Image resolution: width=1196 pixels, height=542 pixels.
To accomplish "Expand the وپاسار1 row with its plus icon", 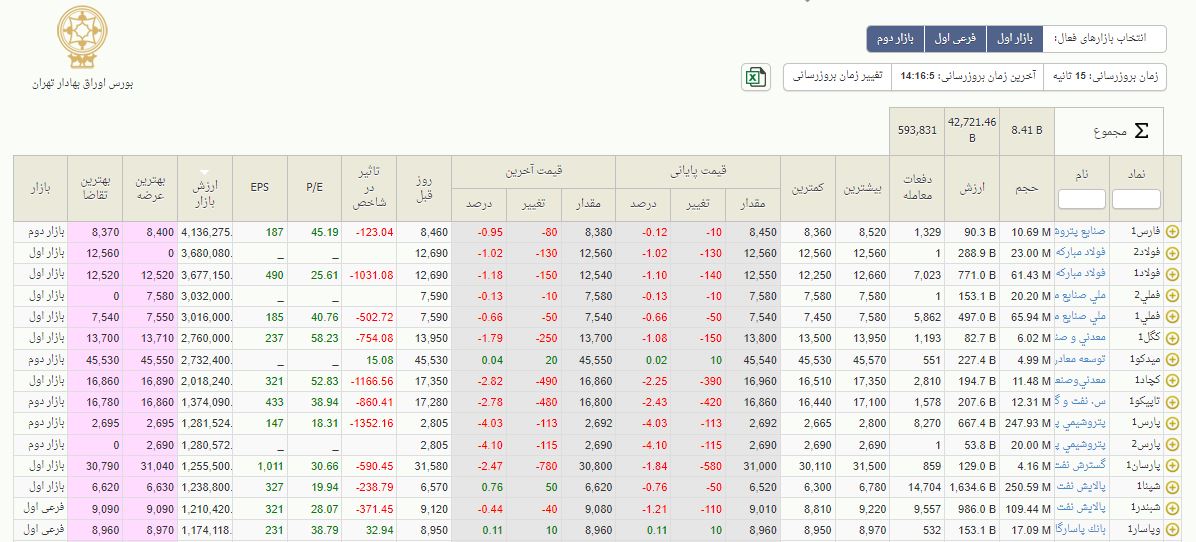I will tap(1172, 529).
